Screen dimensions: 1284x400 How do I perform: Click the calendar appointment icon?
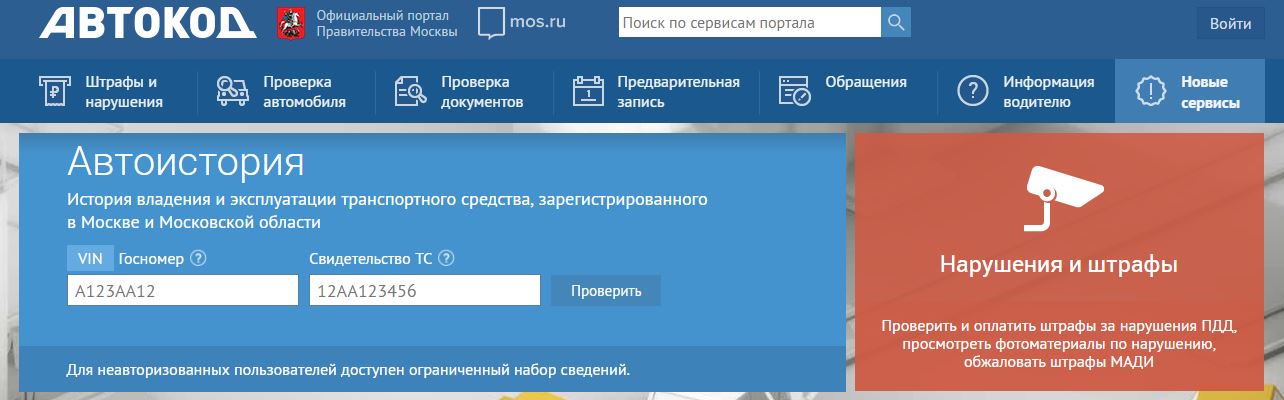pos(589,91)
